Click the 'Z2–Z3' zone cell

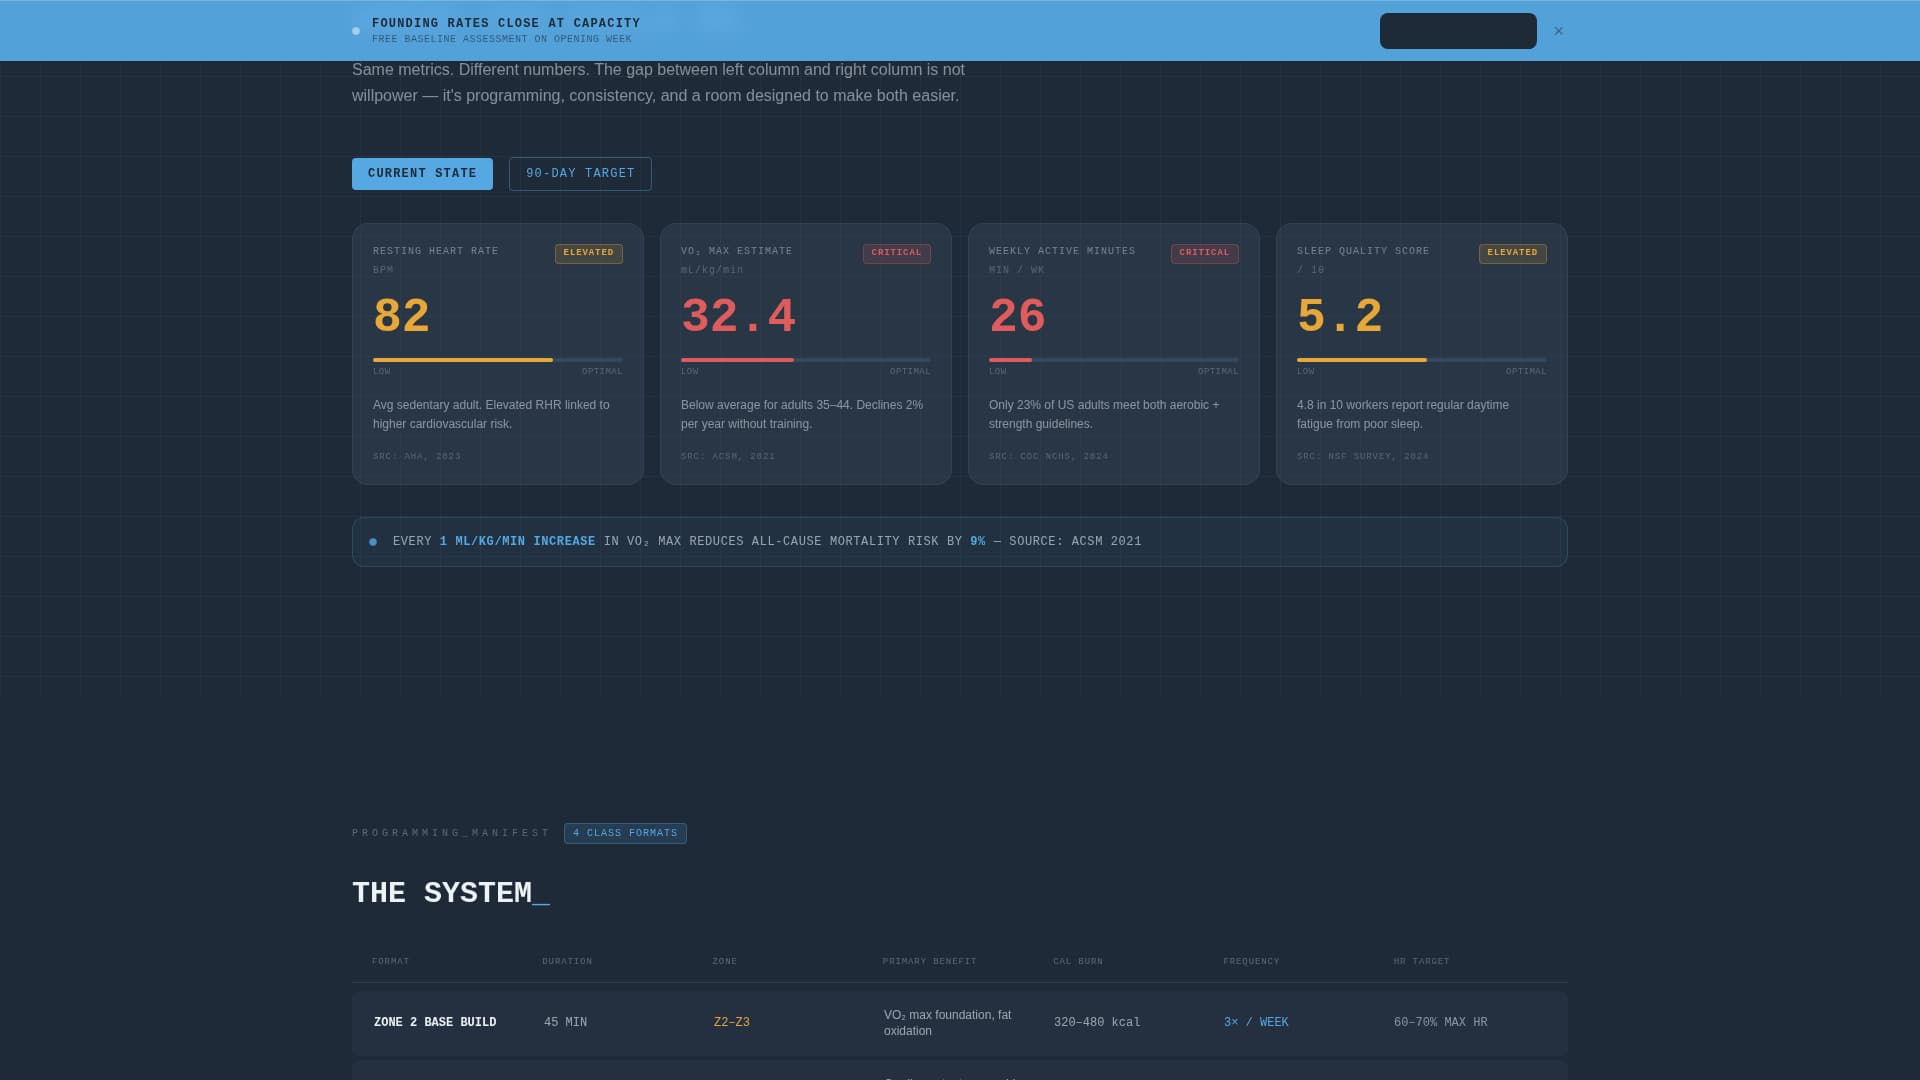coord(732,1023)
